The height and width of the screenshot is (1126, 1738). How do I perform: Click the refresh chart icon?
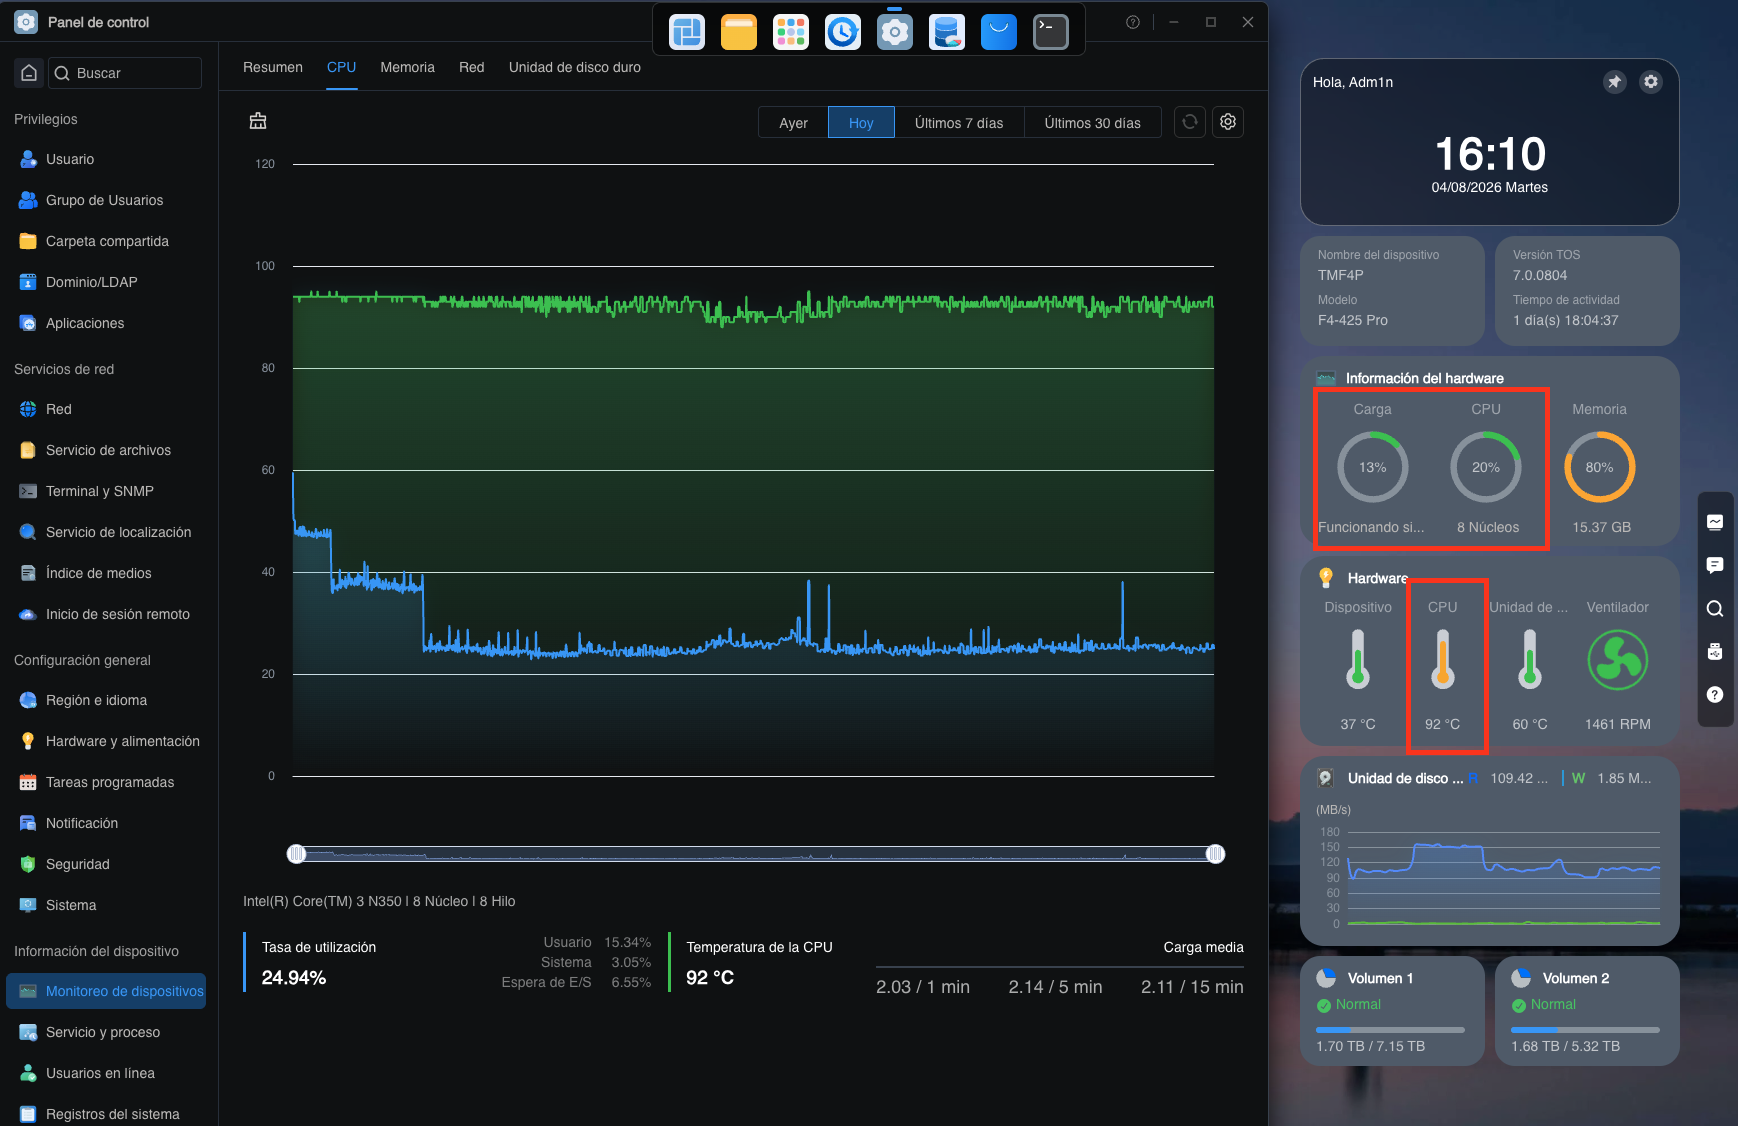(x=1190, y=122)
